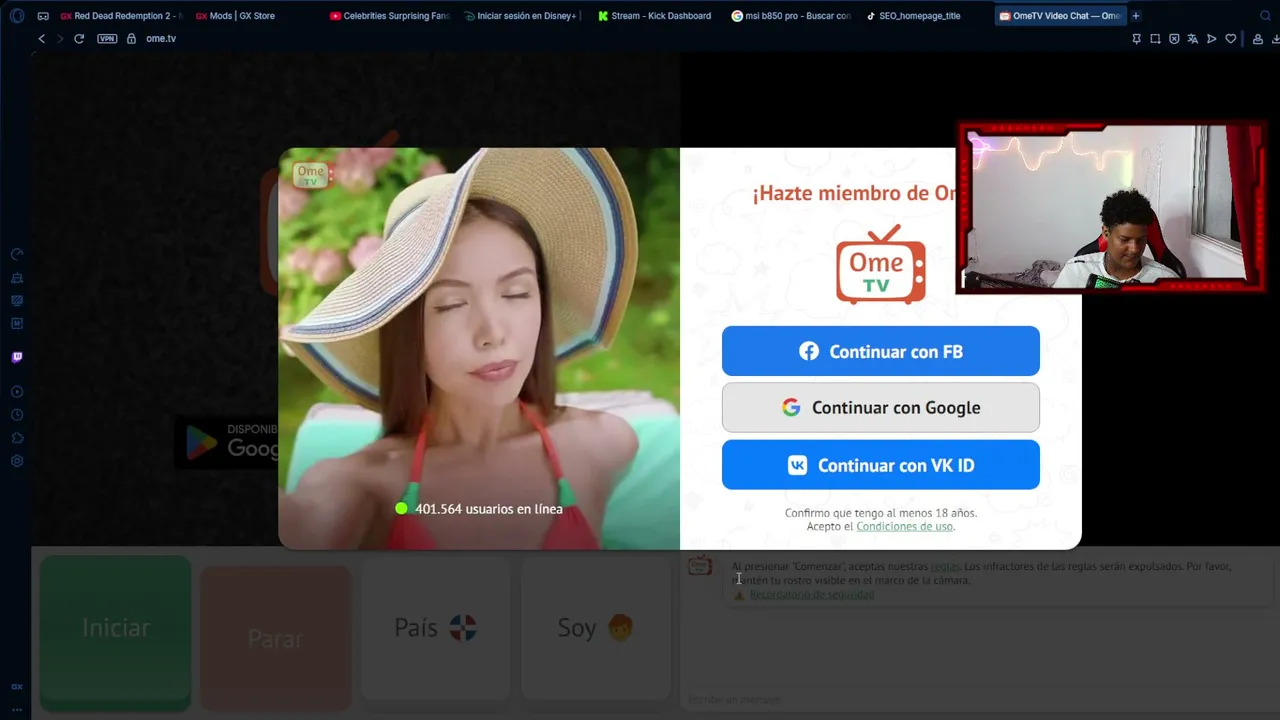The width and height of the screenshot is (1280, 720).
Task: Click 'Confirmo que tengo al menos 18 años' text
Action: [881, 513]
